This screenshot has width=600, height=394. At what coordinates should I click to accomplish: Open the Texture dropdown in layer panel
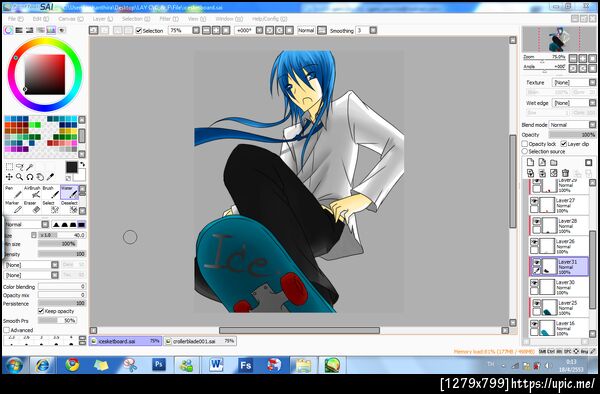coord(592,82)
